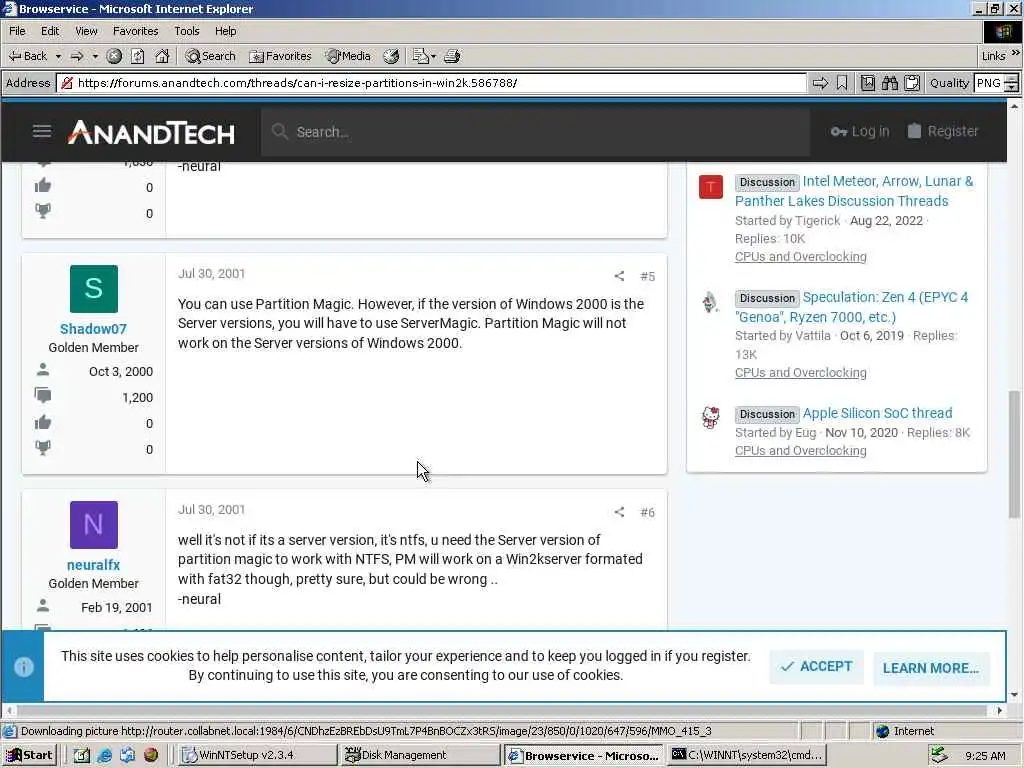Click the system tray hardware icon
The image size is (1024, 768).
939,756
